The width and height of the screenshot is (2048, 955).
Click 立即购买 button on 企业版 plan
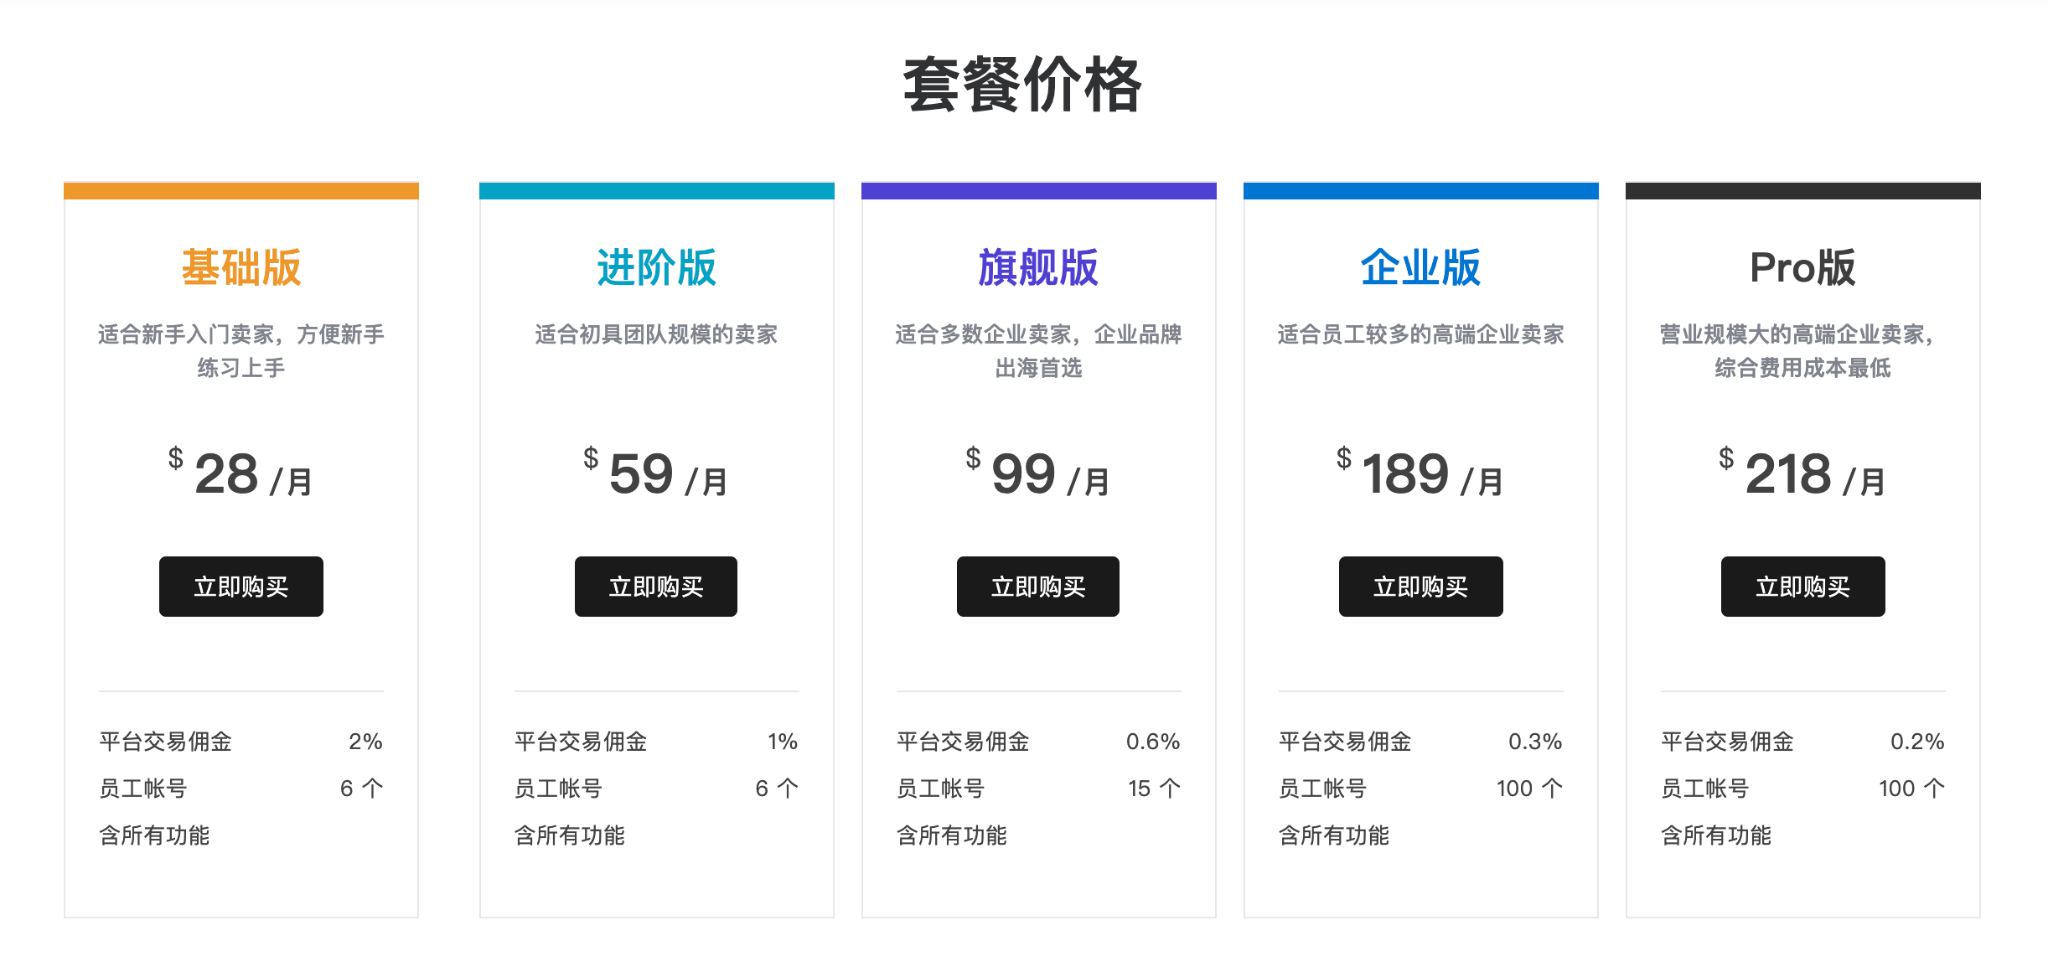(1420, 587)
